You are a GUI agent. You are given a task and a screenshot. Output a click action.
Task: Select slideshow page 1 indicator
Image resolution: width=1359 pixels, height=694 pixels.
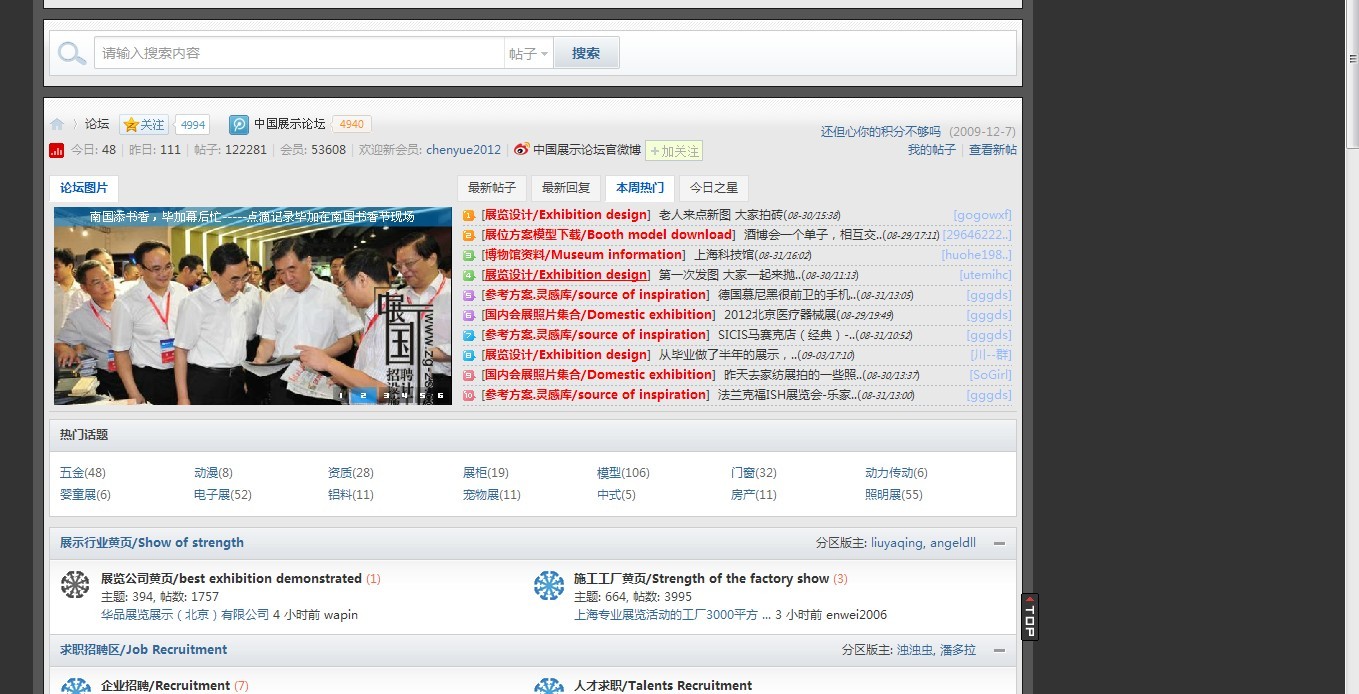click(x=341, y=395)
